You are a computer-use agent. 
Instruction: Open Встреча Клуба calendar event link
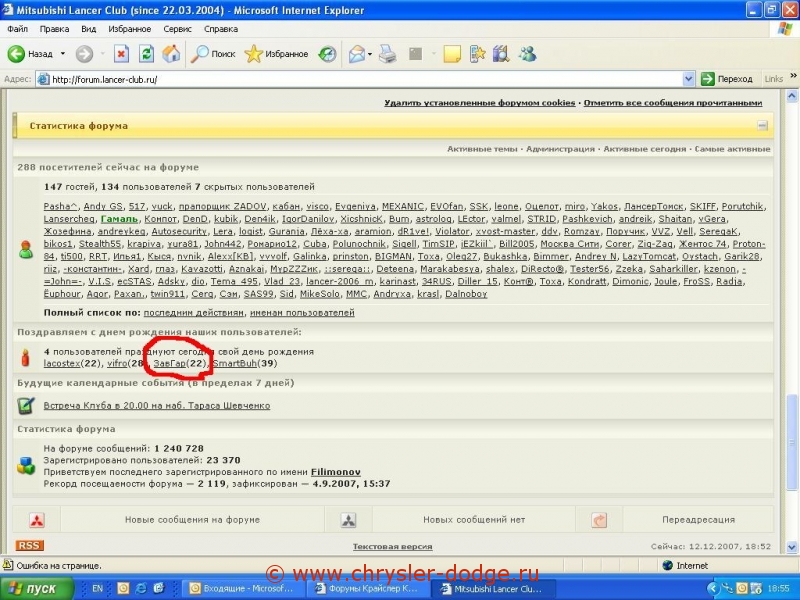pyautogui.click(x=157, y=406)
